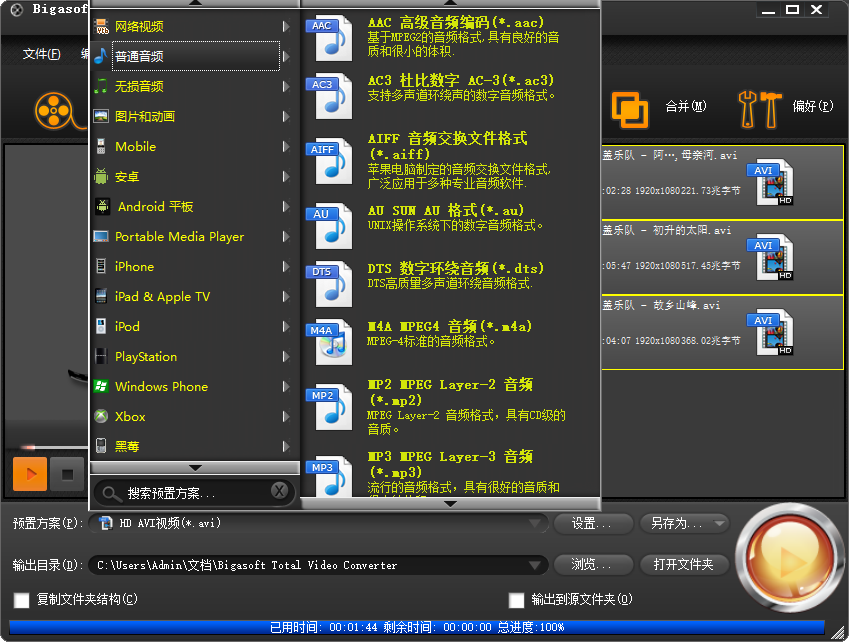Click the 打开文件夹 button
Viewport: 849px width, 642px height.
(684, 563)
